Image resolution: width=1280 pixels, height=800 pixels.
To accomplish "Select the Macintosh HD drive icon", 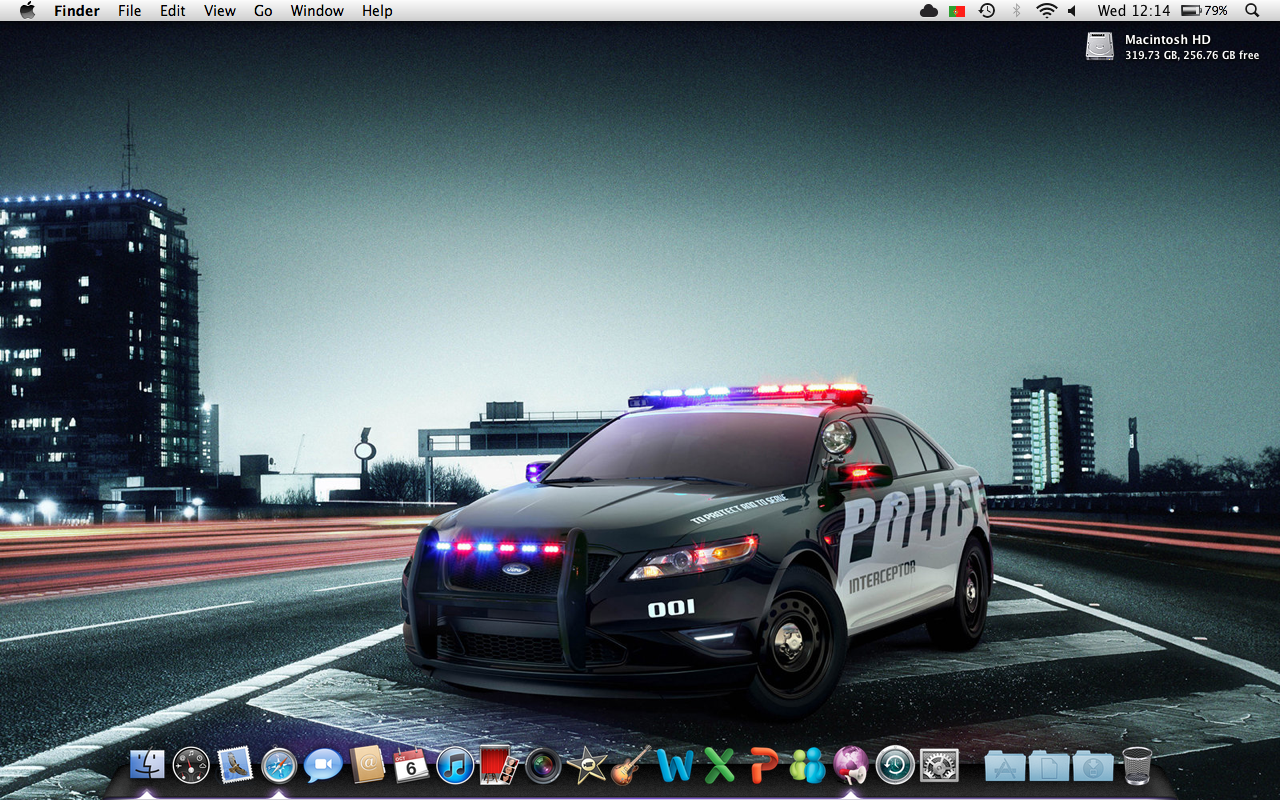I will point(1099,46).
